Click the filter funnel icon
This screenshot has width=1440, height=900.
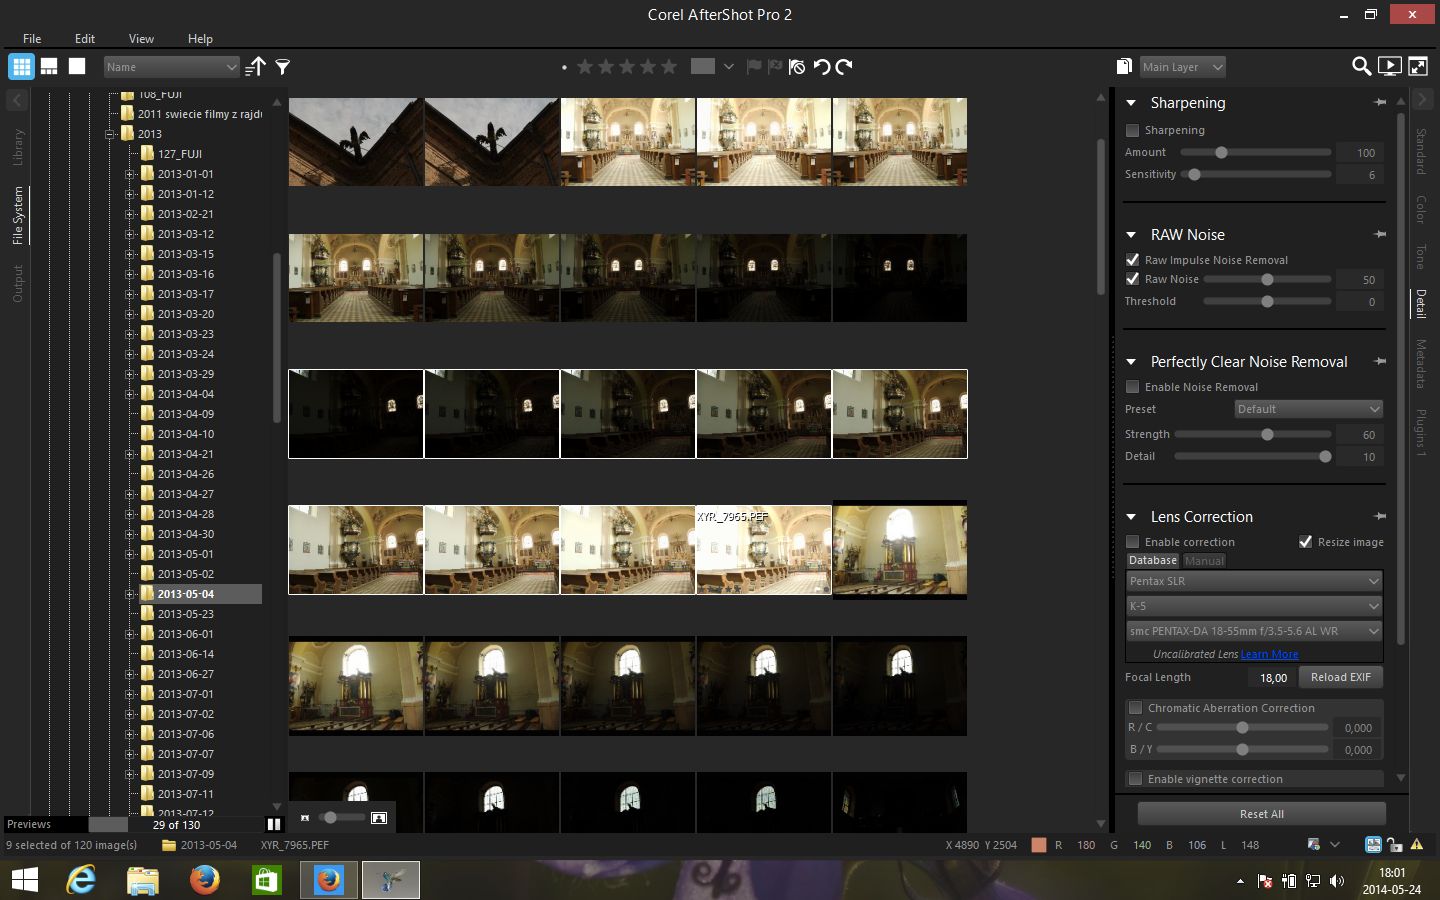(x=283, y=67)
